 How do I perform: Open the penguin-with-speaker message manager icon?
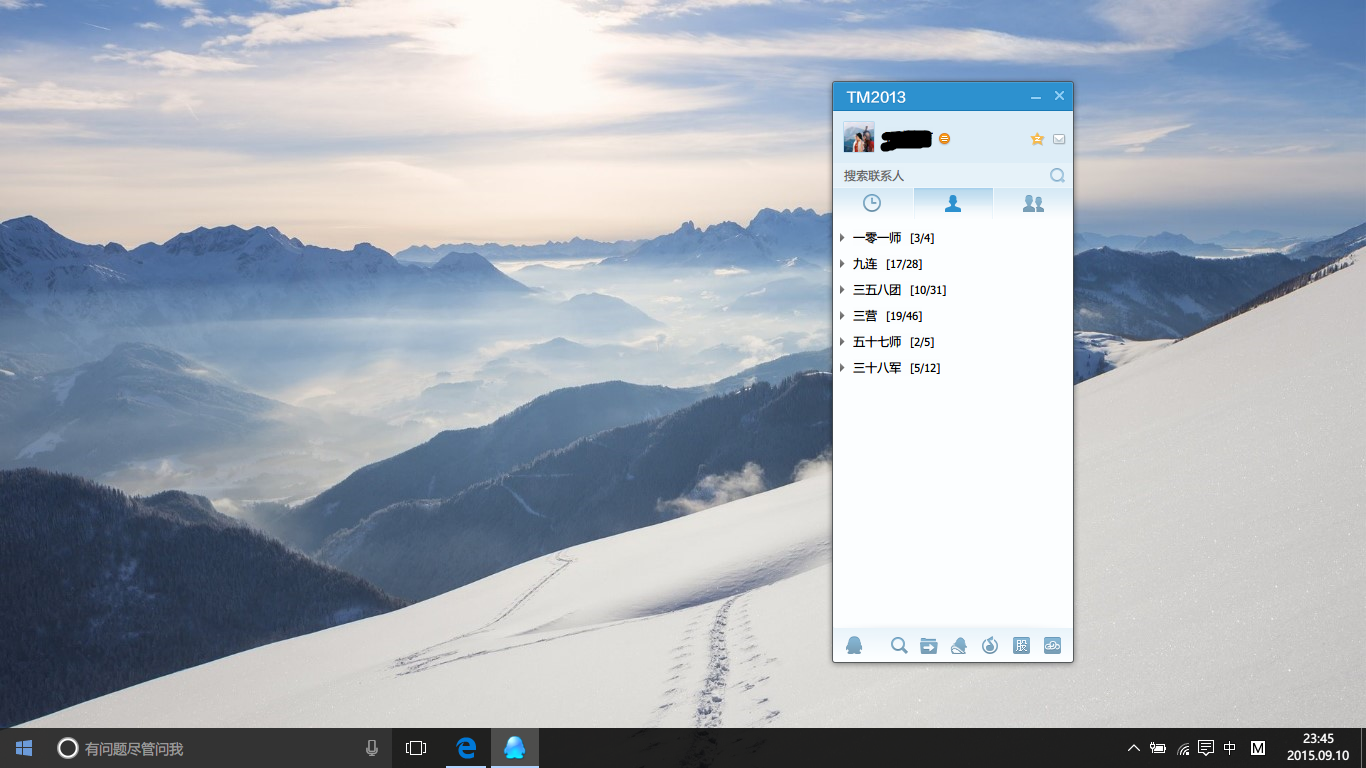[959, 645]
